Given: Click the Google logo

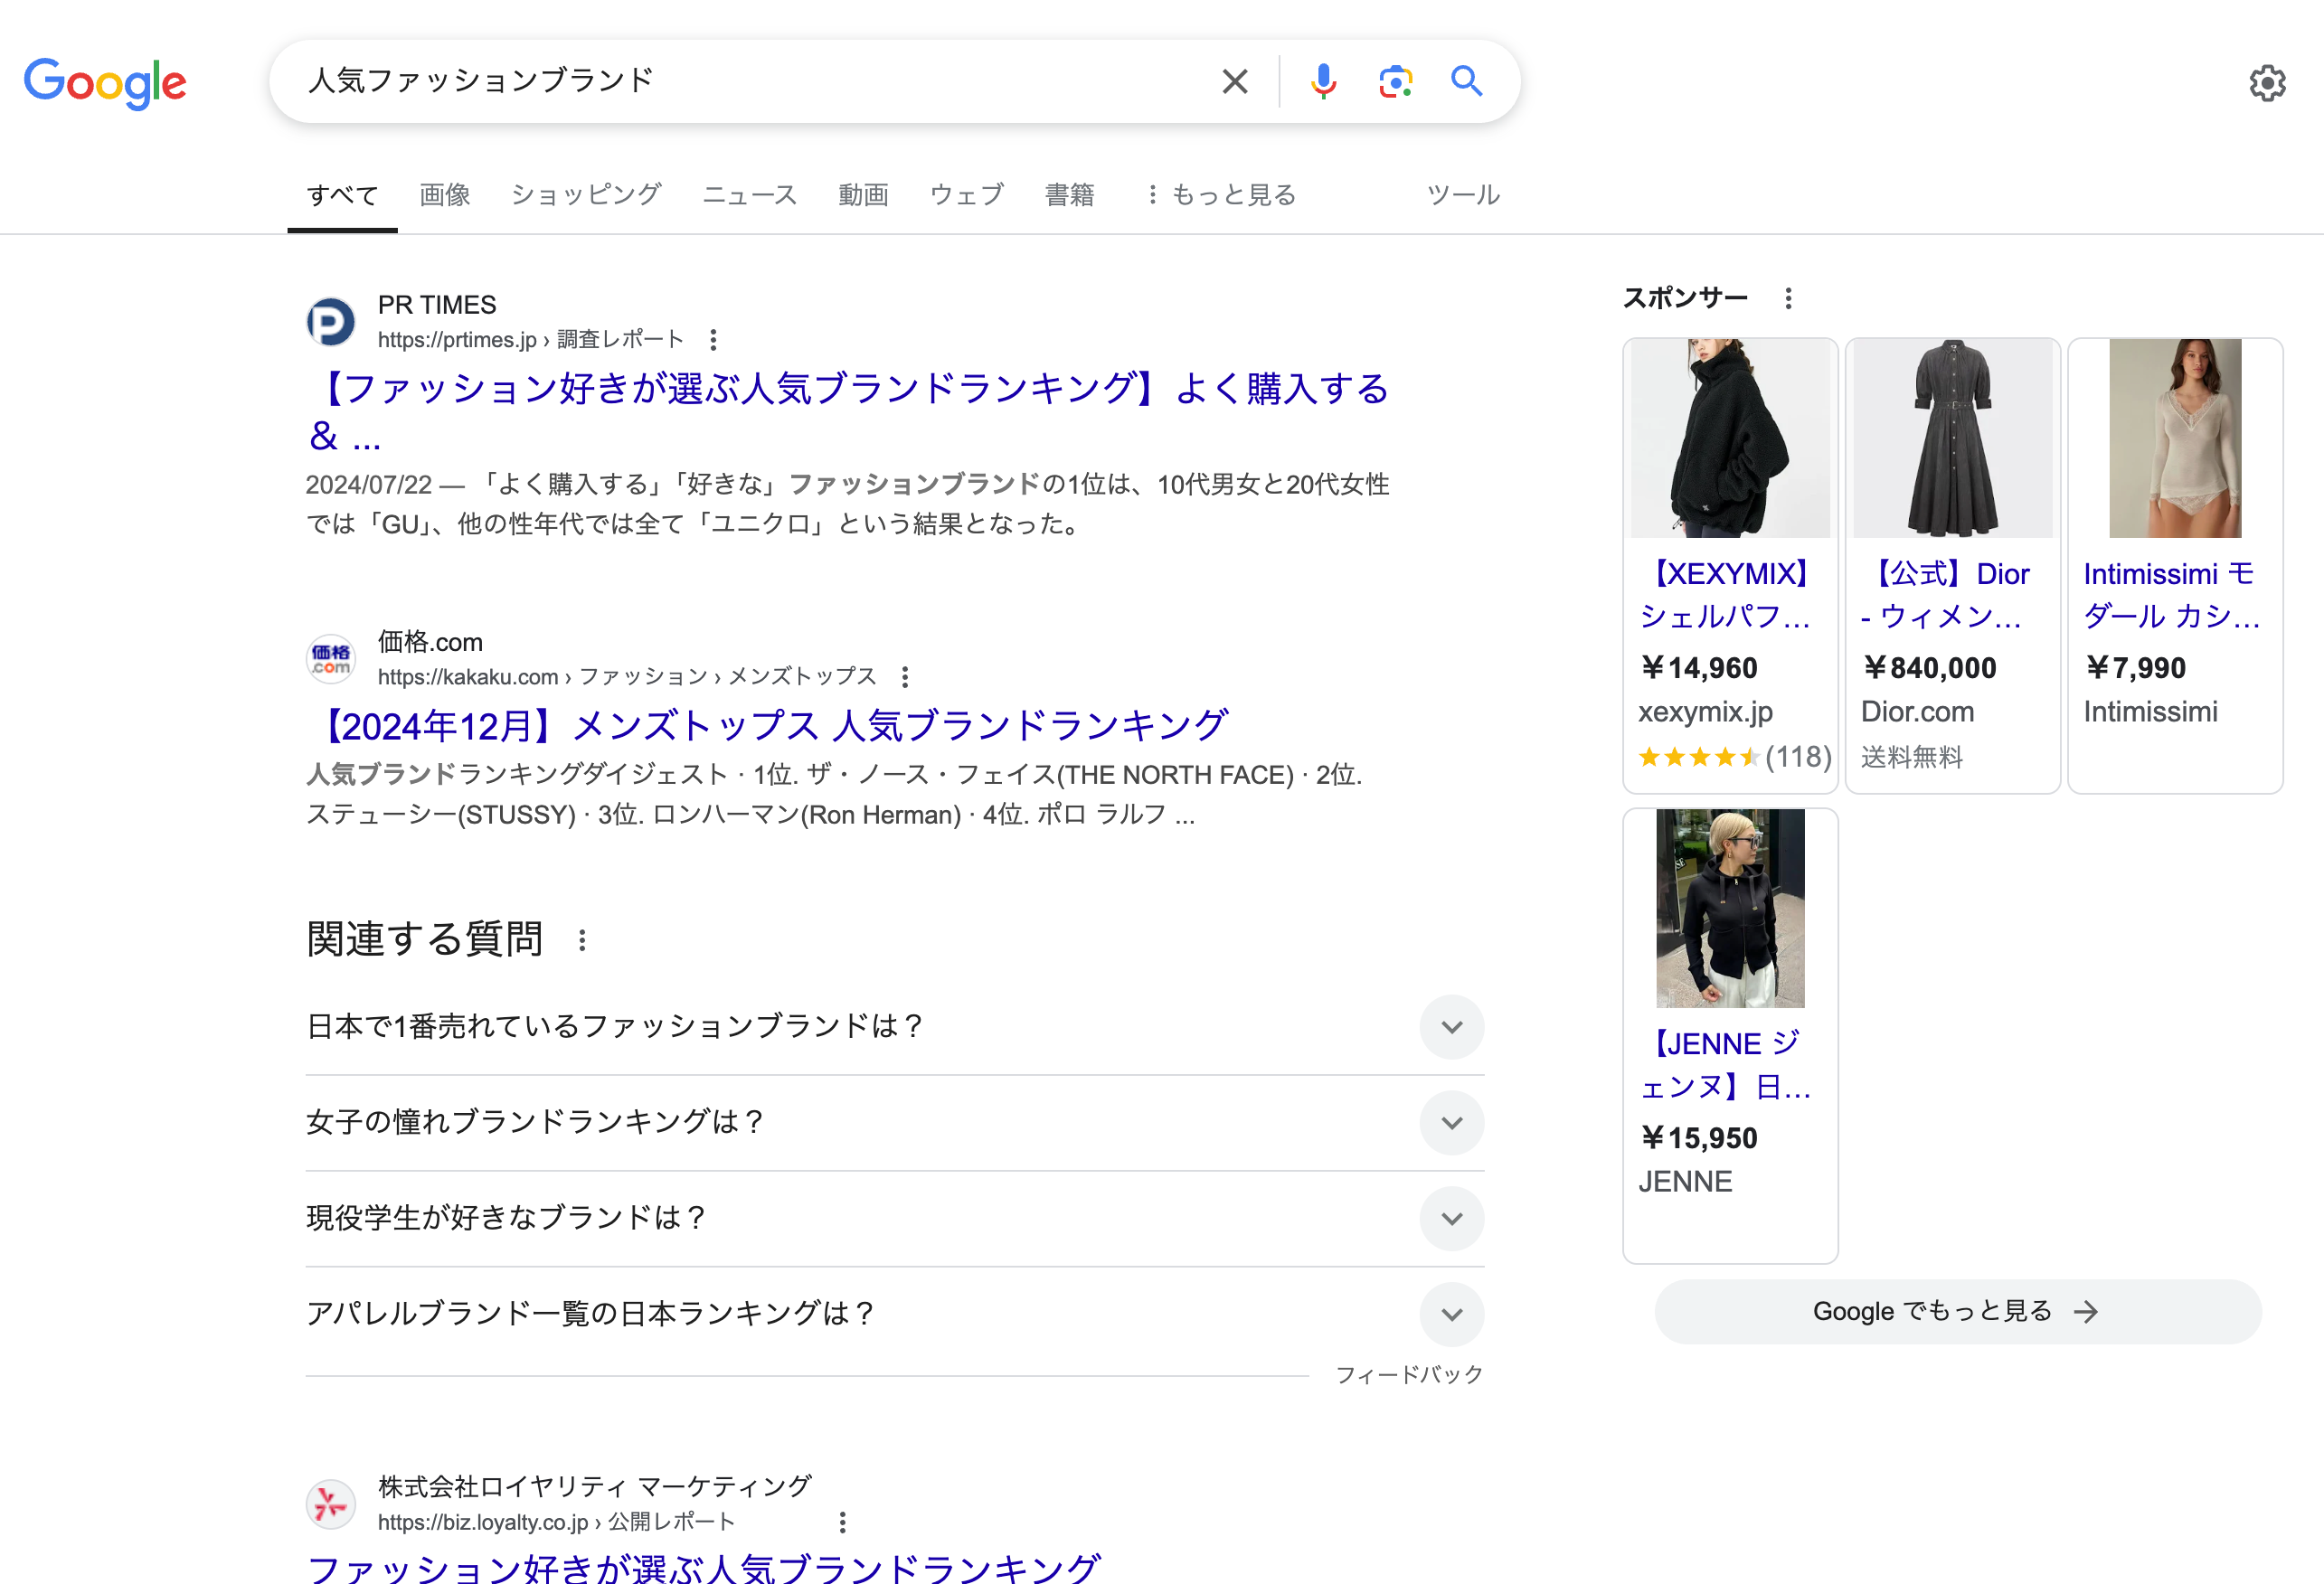Looking at the screenshot, I should point(105,82).
